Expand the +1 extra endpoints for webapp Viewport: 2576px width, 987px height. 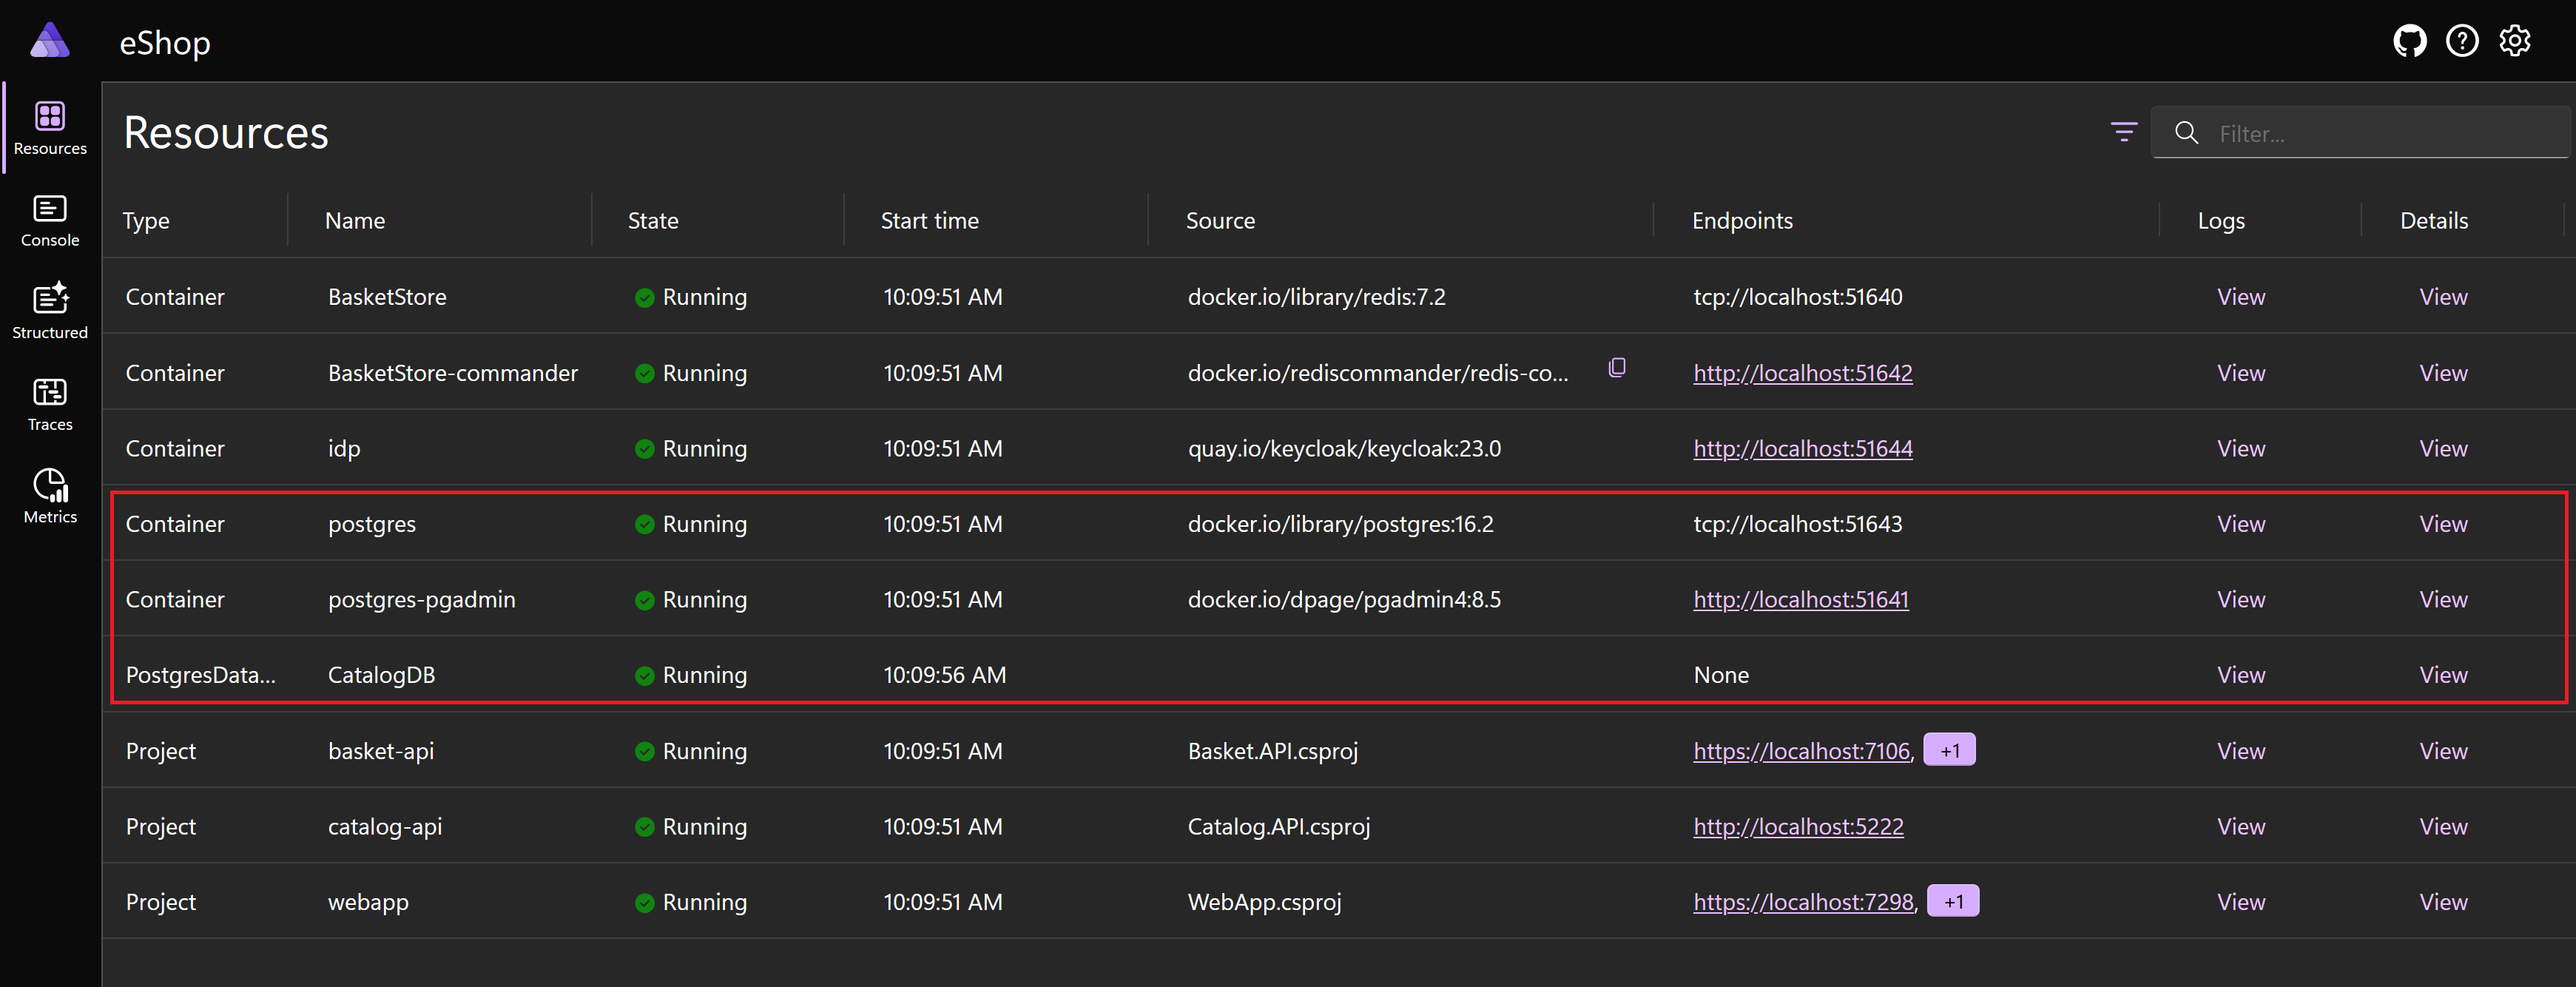click(1954, 900)
